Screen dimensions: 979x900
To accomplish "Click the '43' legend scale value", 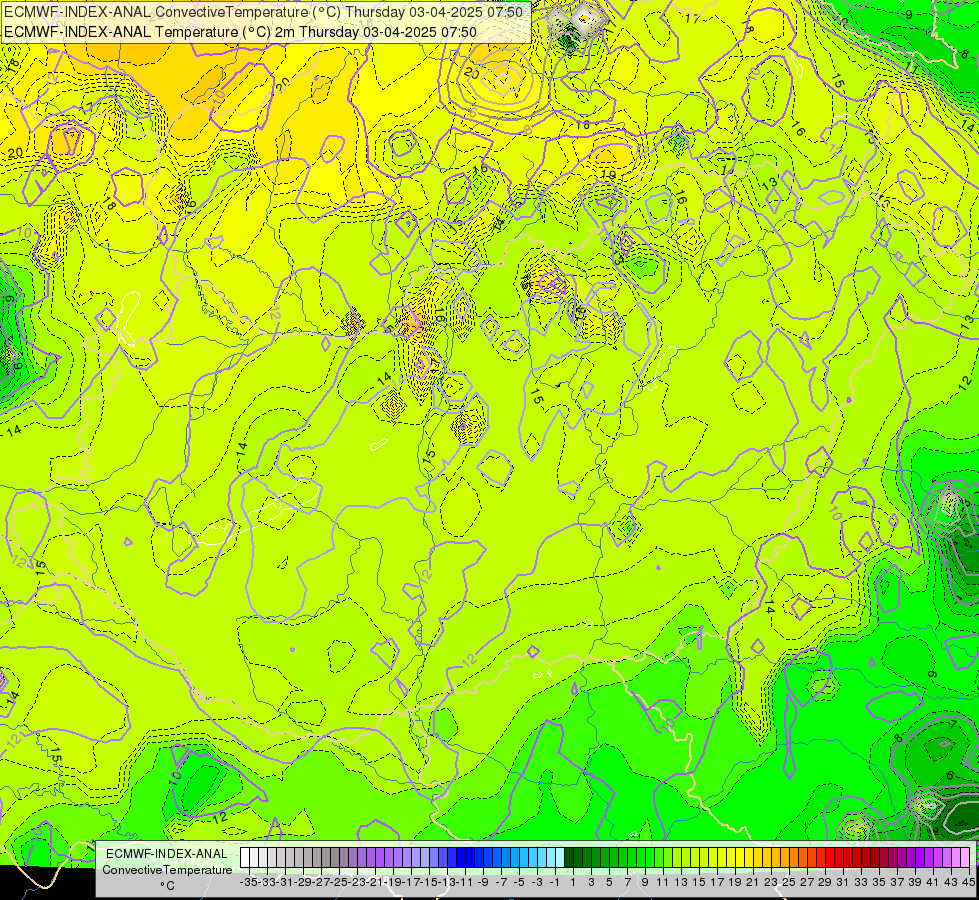I will click(x=951, y=882).
